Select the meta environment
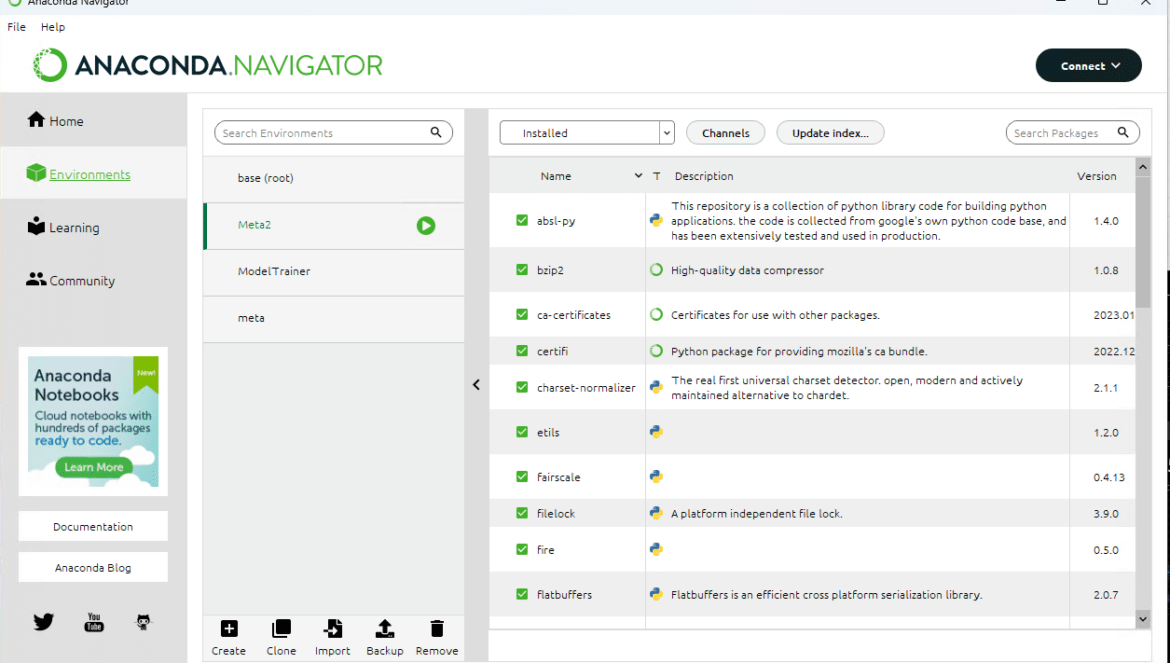This screenshot has width=1170, height=663. pyautogui.click(x=334, y=318)
